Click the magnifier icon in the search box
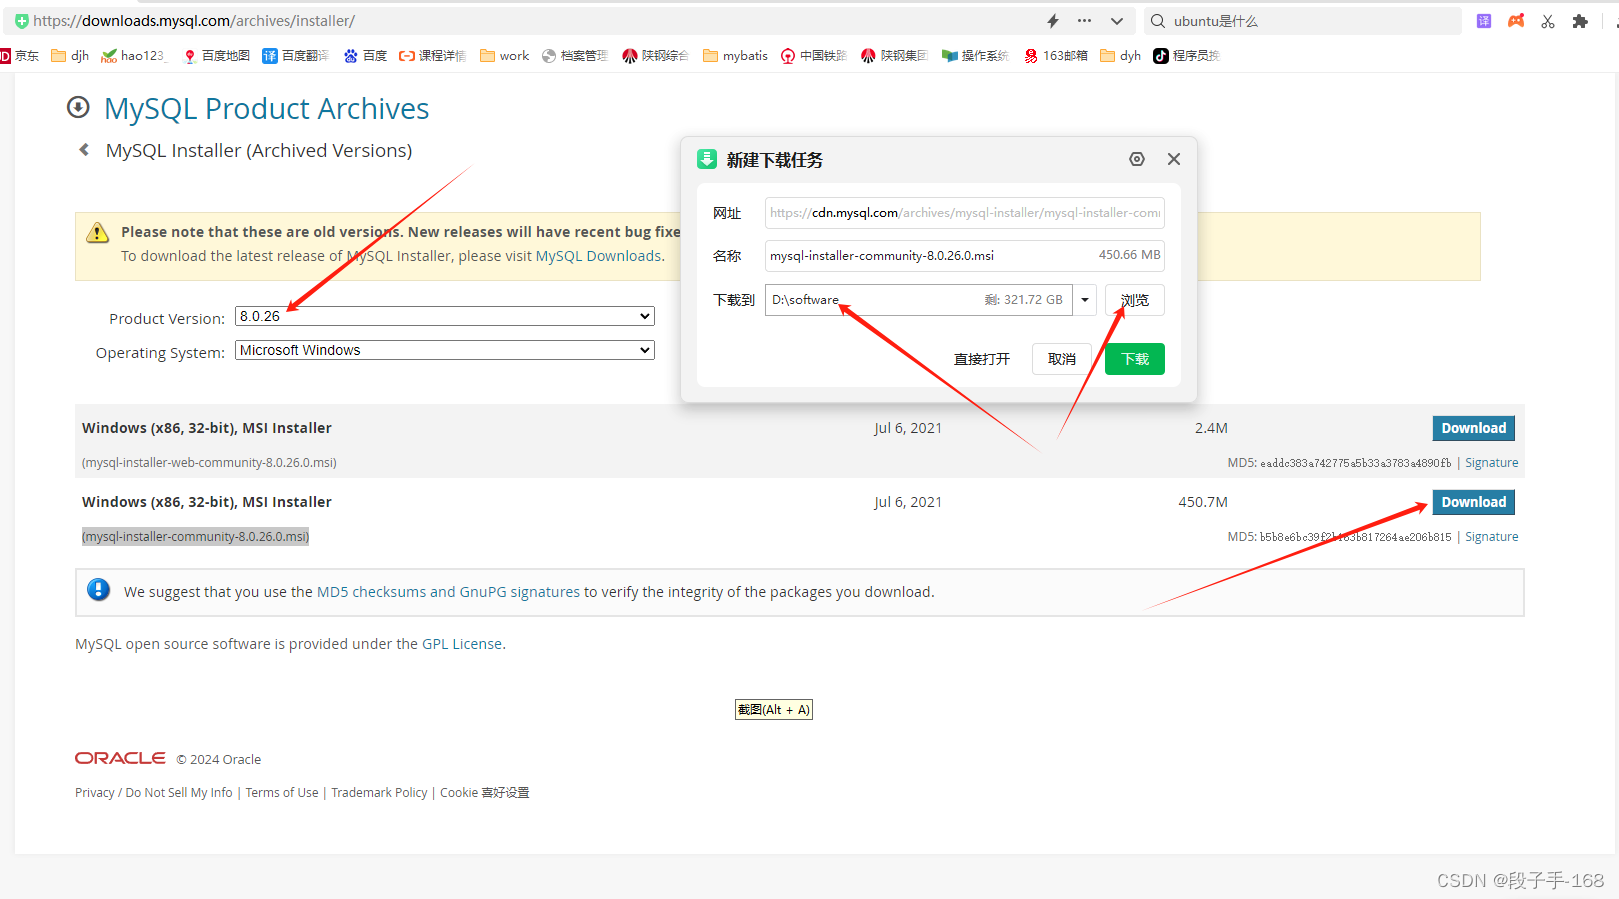This screenshot has height=899, width=1619. [1158, 21]
